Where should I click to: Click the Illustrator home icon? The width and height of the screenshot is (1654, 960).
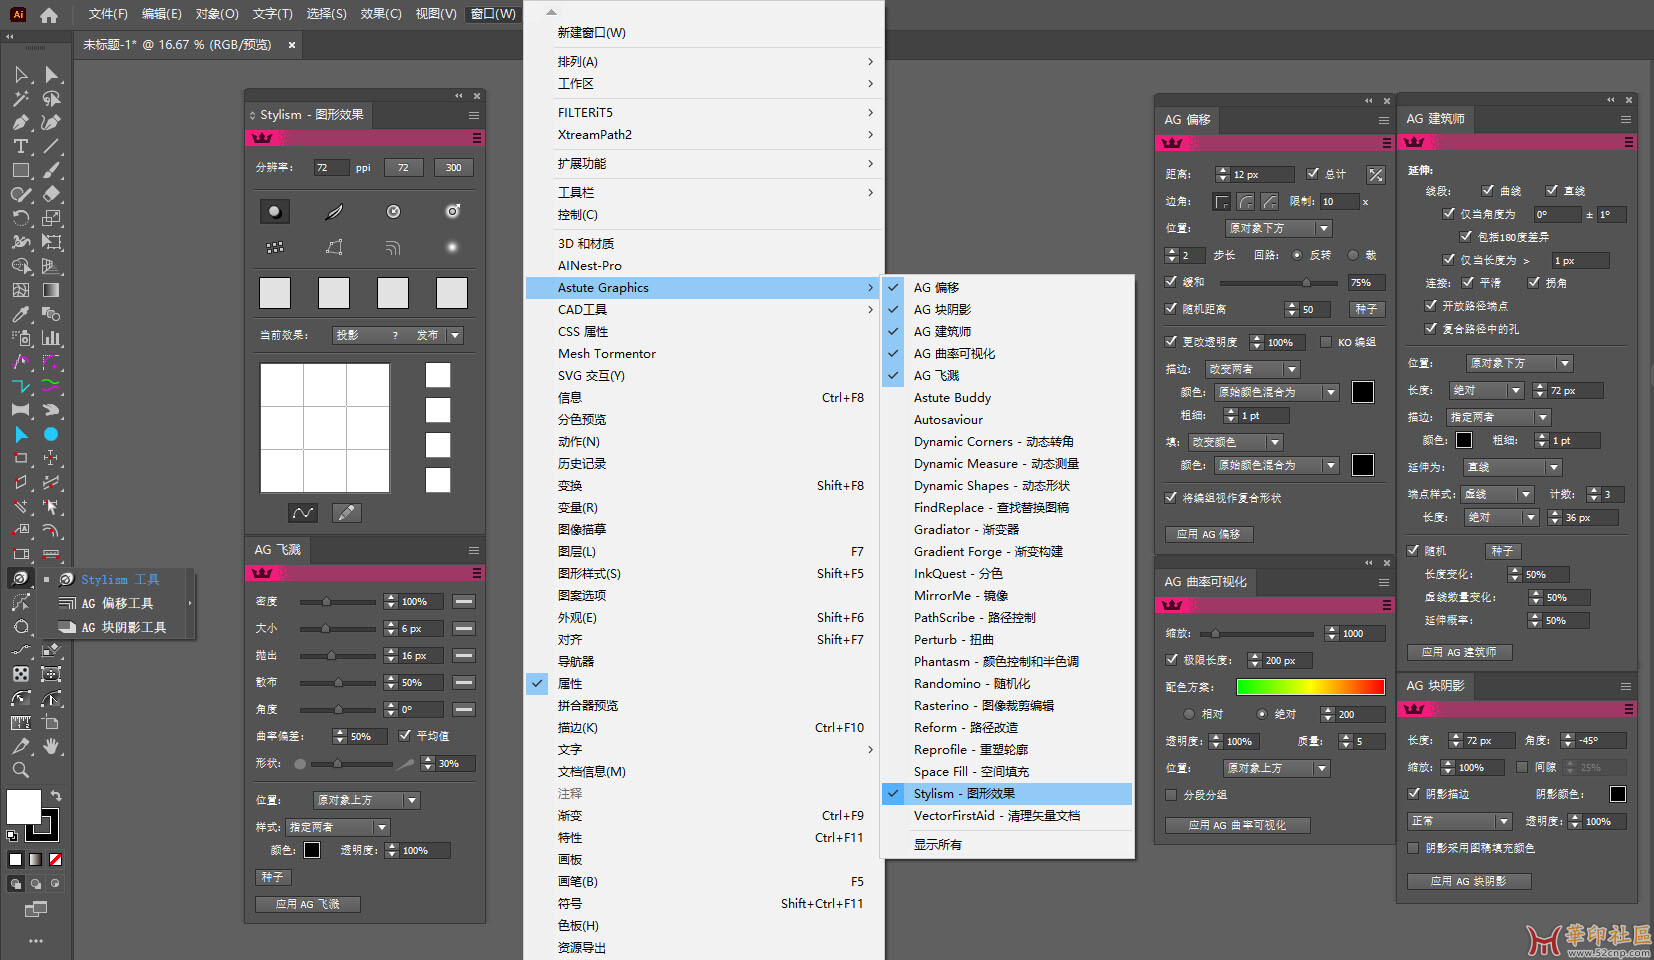[x=48, y=14]
